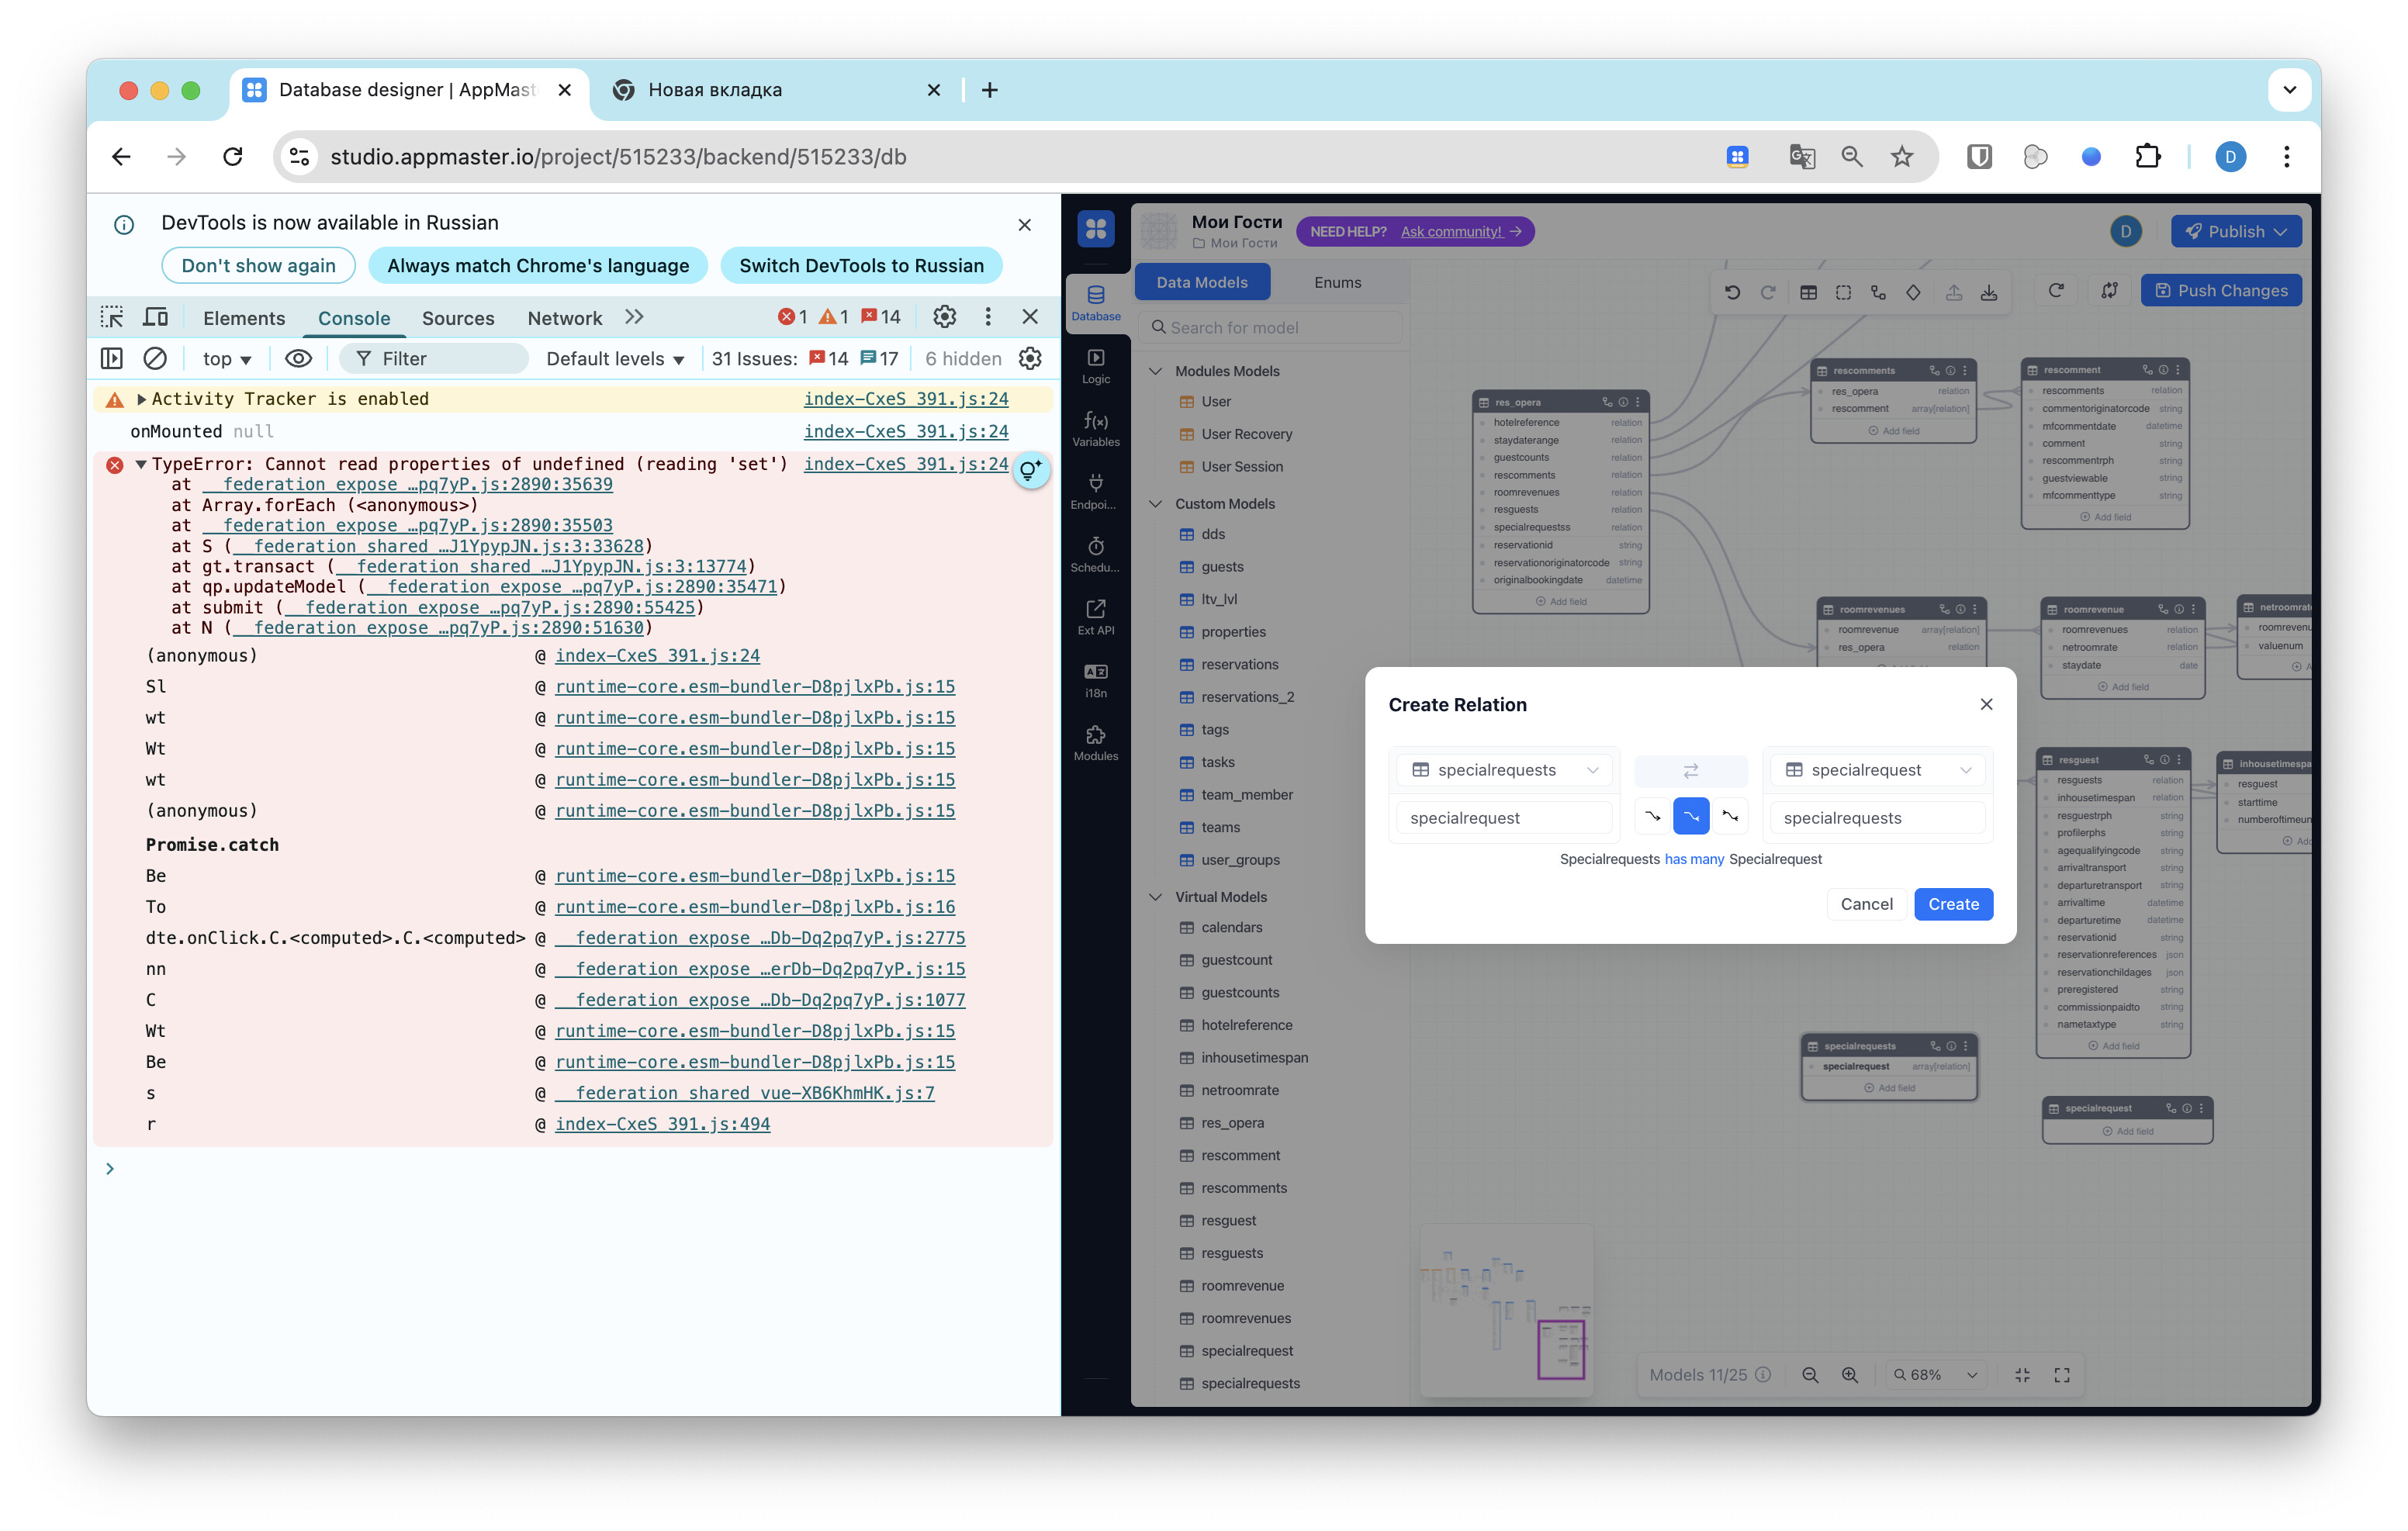Open the Modules section in sidebar
Image resolution: width=2408 pixels, height=1531 pixels.
[1096, 744]
